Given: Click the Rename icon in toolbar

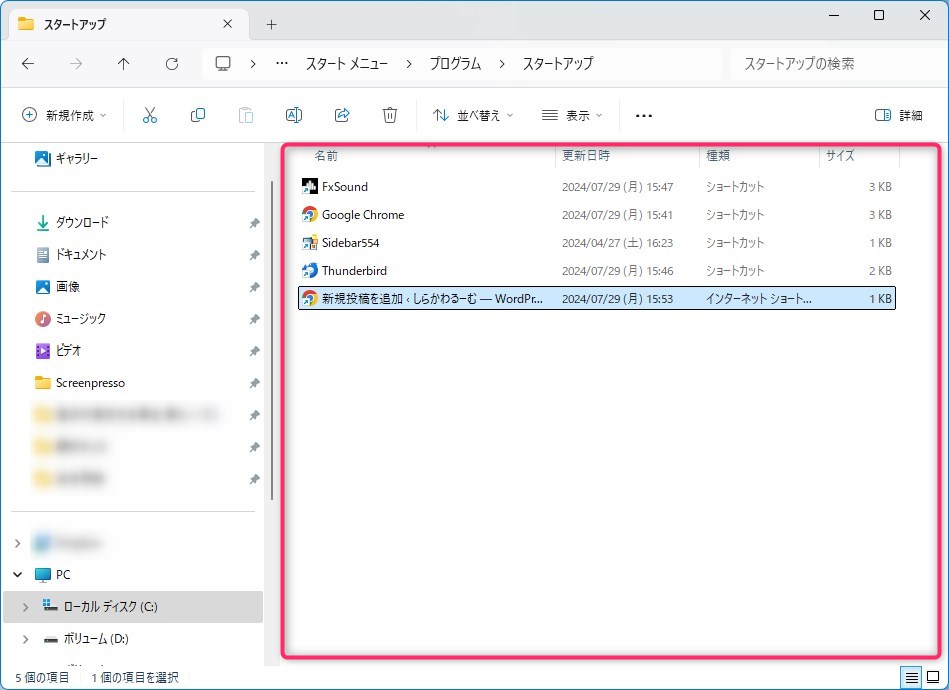Looking at the screenshot, I should coord(294,115).
